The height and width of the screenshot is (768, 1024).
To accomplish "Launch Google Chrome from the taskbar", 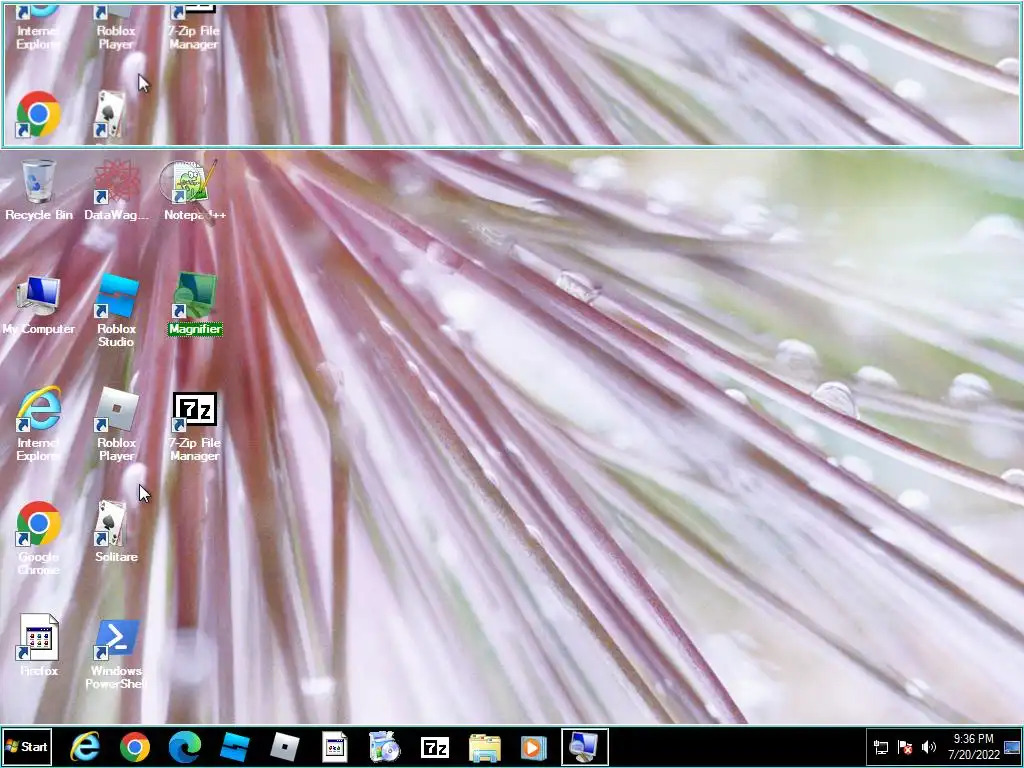I will pos(135,747).
